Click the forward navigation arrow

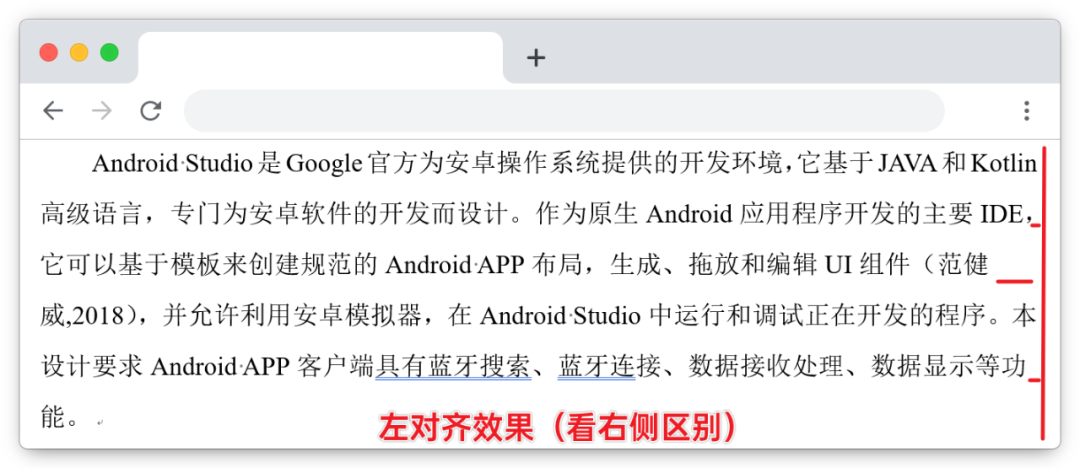click(102, 110)
